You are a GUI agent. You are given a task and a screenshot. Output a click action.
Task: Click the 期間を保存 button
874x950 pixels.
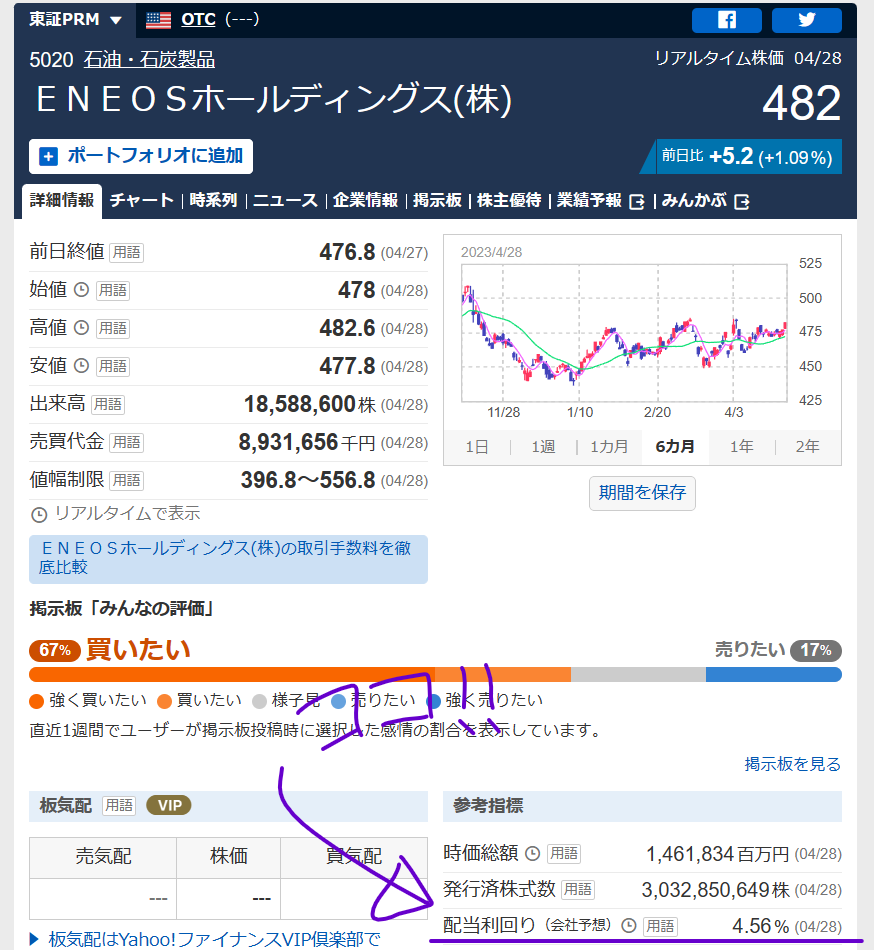pyautogui.click(x=642, y=493)
